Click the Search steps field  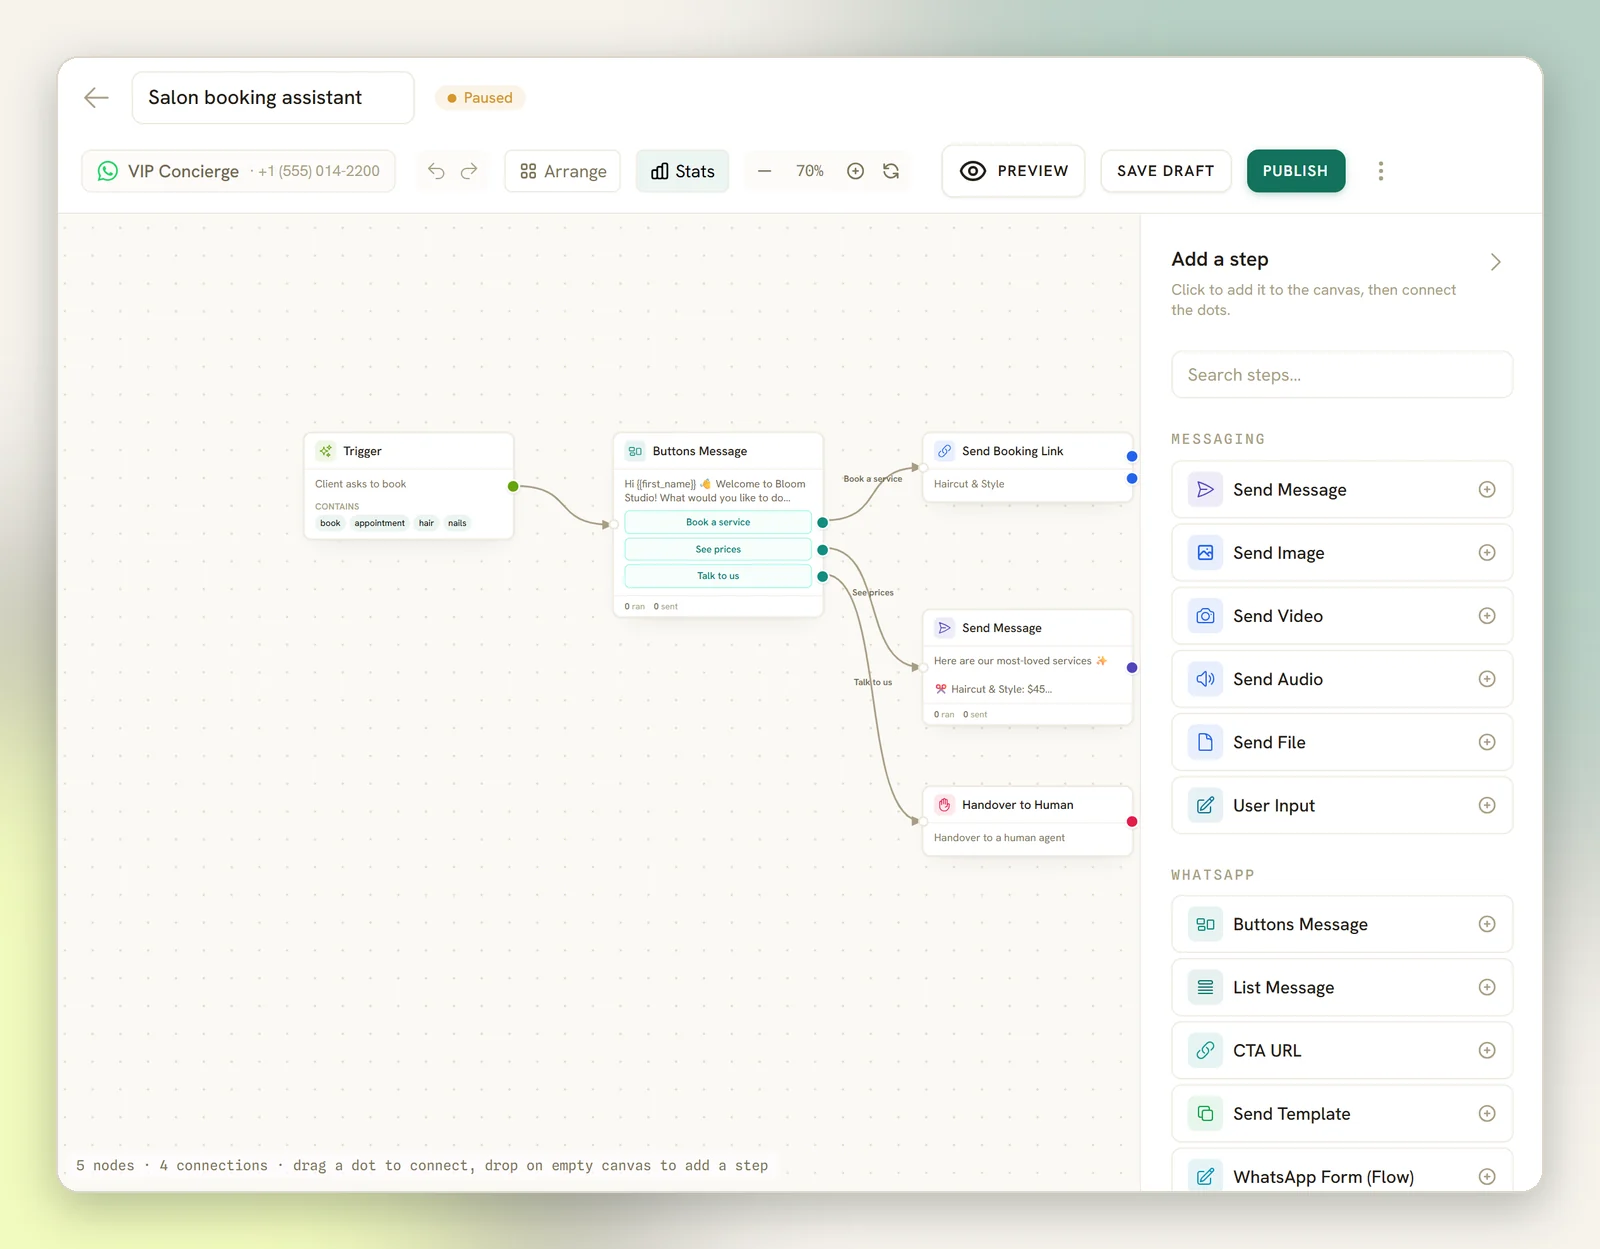coord(1342,374)
